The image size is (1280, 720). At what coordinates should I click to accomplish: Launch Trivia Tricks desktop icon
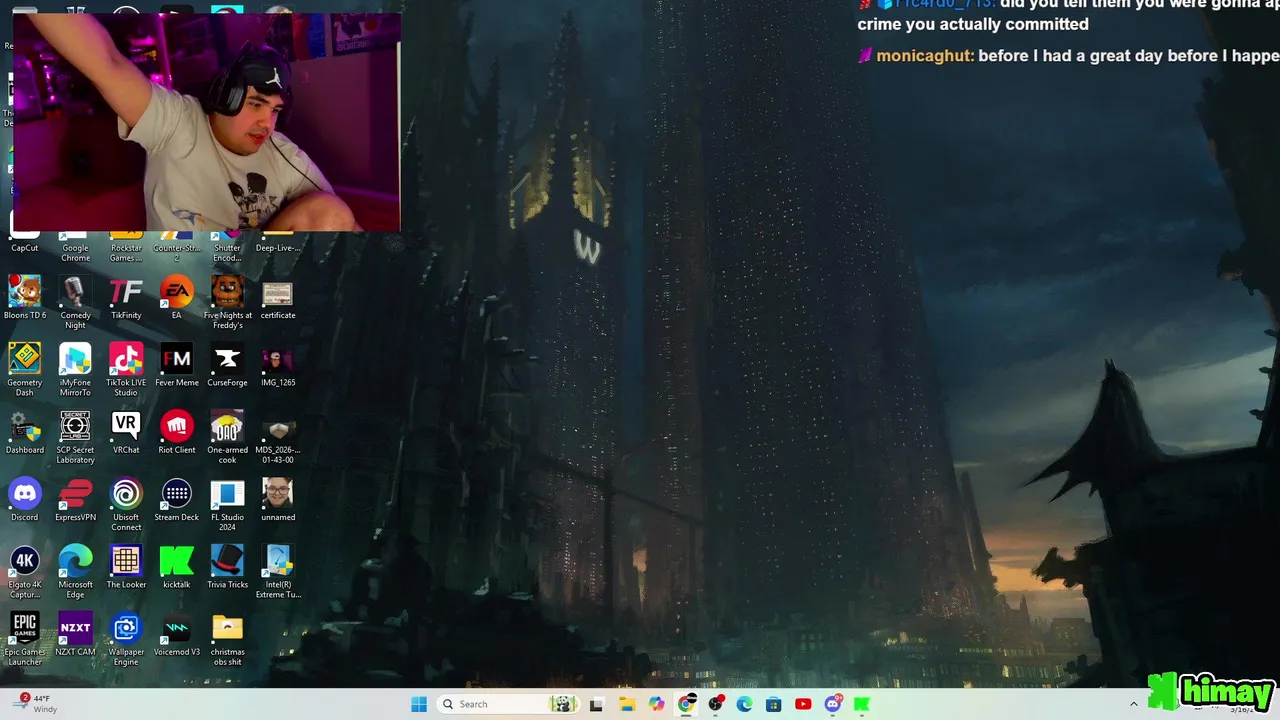click(227, 567)
